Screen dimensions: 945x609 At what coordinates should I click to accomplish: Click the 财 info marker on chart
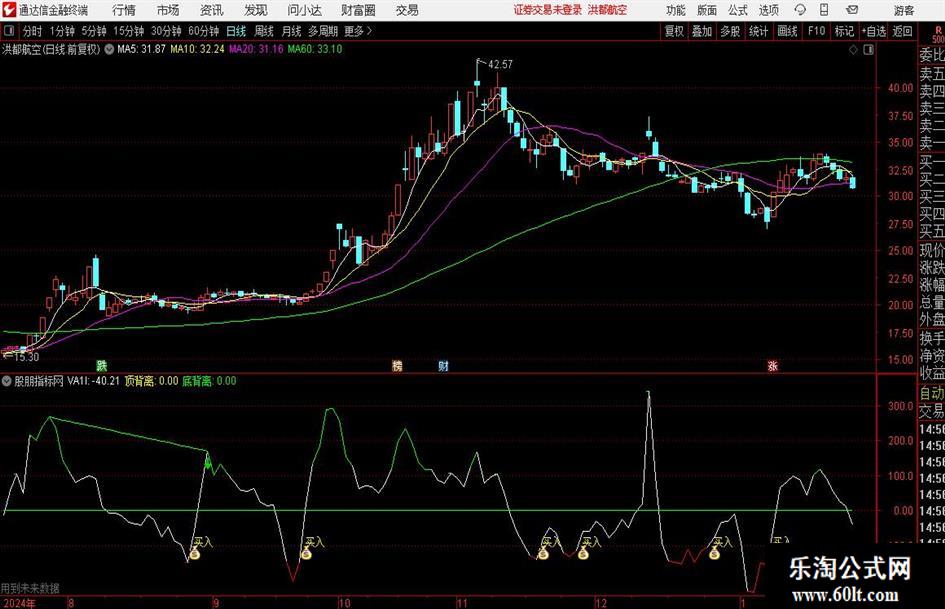point(443,365)
